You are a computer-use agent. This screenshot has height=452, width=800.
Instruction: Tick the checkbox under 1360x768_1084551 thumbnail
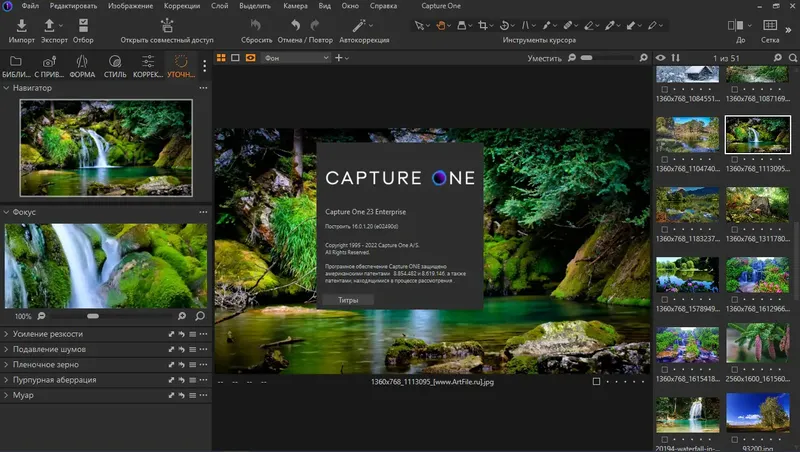tap(664, 90)
